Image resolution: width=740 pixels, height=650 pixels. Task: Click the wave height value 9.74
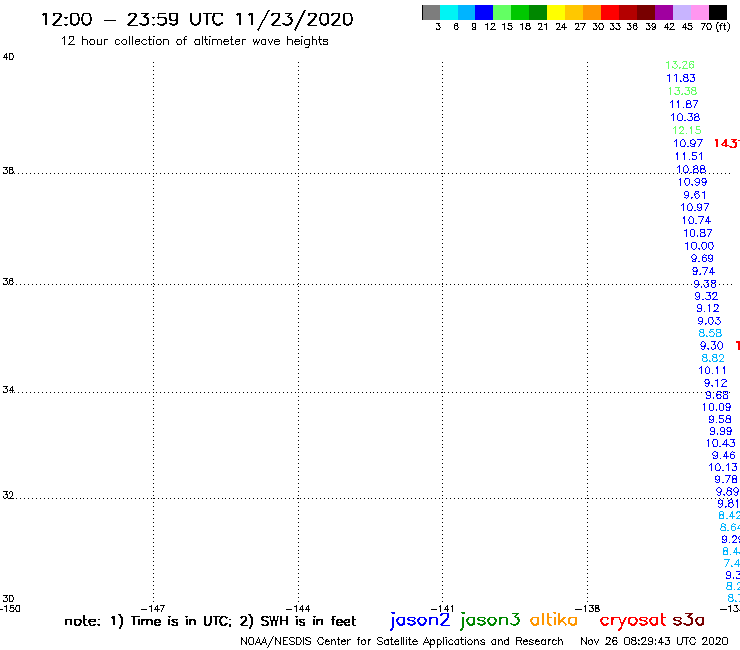click(703, 271)
